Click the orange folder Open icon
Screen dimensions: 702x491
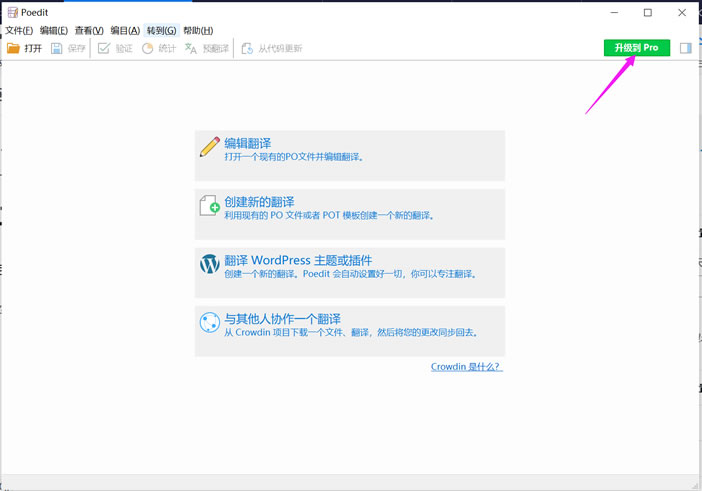(13, 48)
